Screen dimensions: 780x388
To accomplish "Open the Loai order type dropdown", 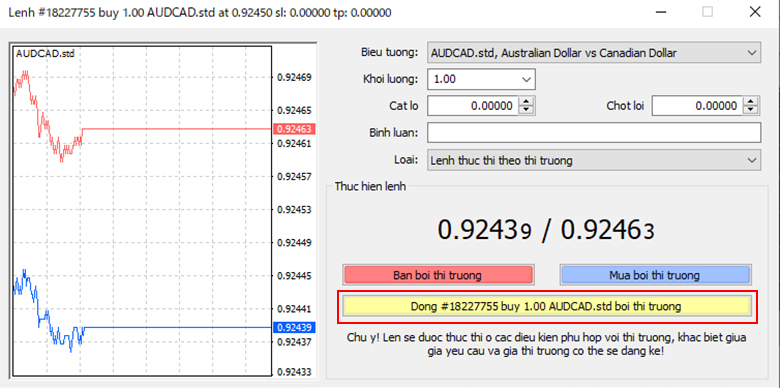I will coord(594,161).
